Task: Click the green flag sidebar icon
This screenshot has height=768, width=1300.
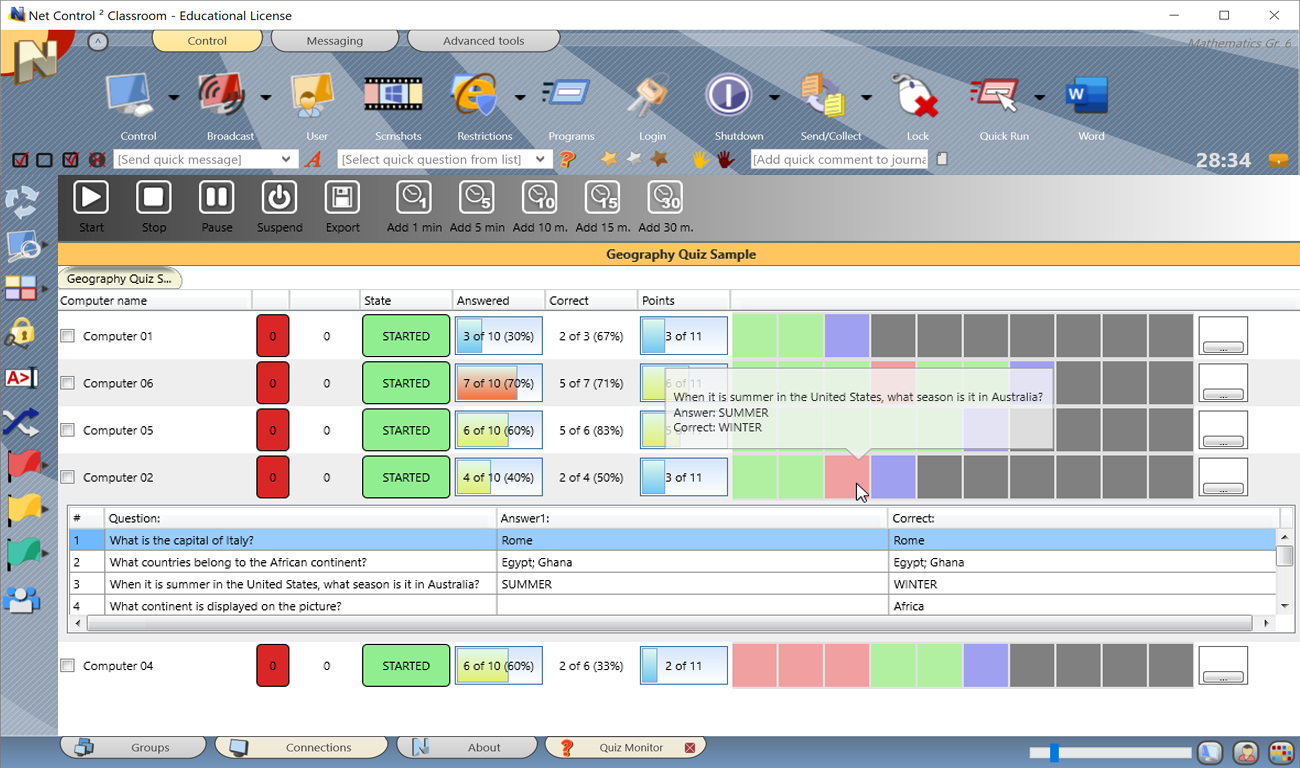Action: [x=22, y=554]
